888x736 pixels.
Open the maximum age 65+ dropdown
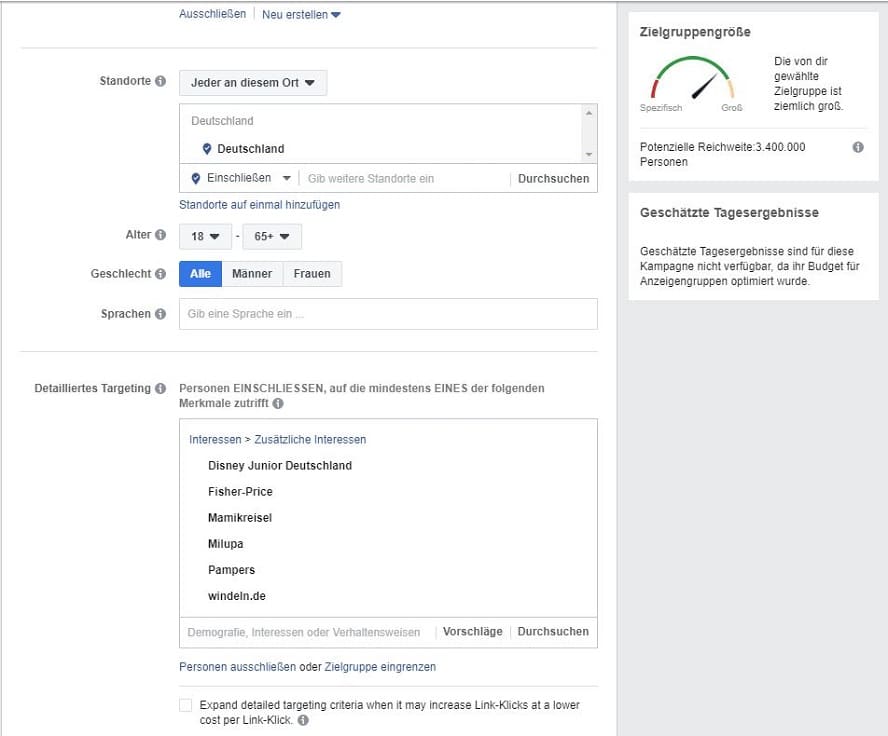(272, 236)
